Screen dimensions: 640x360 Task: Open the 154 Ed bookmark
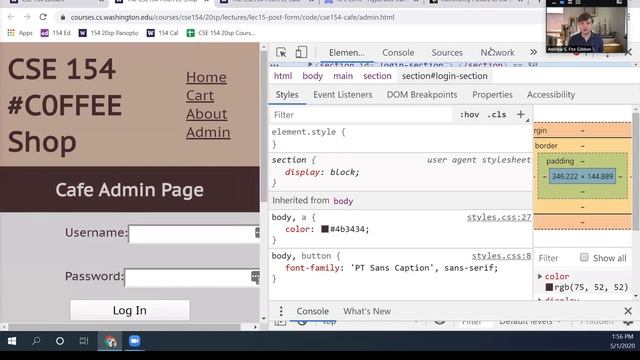pyautogui.click(x=56, y=33)
